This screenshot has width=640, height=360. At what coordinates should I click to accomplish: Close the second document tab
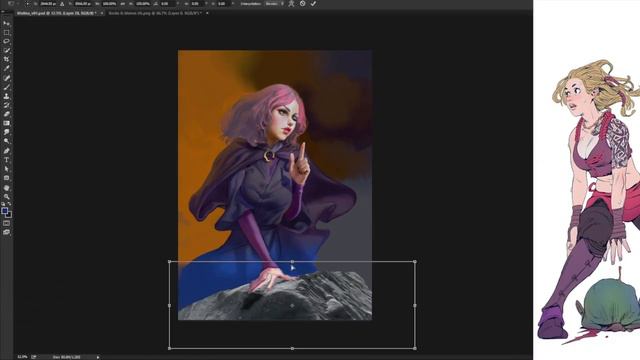[x=207, y=13]
